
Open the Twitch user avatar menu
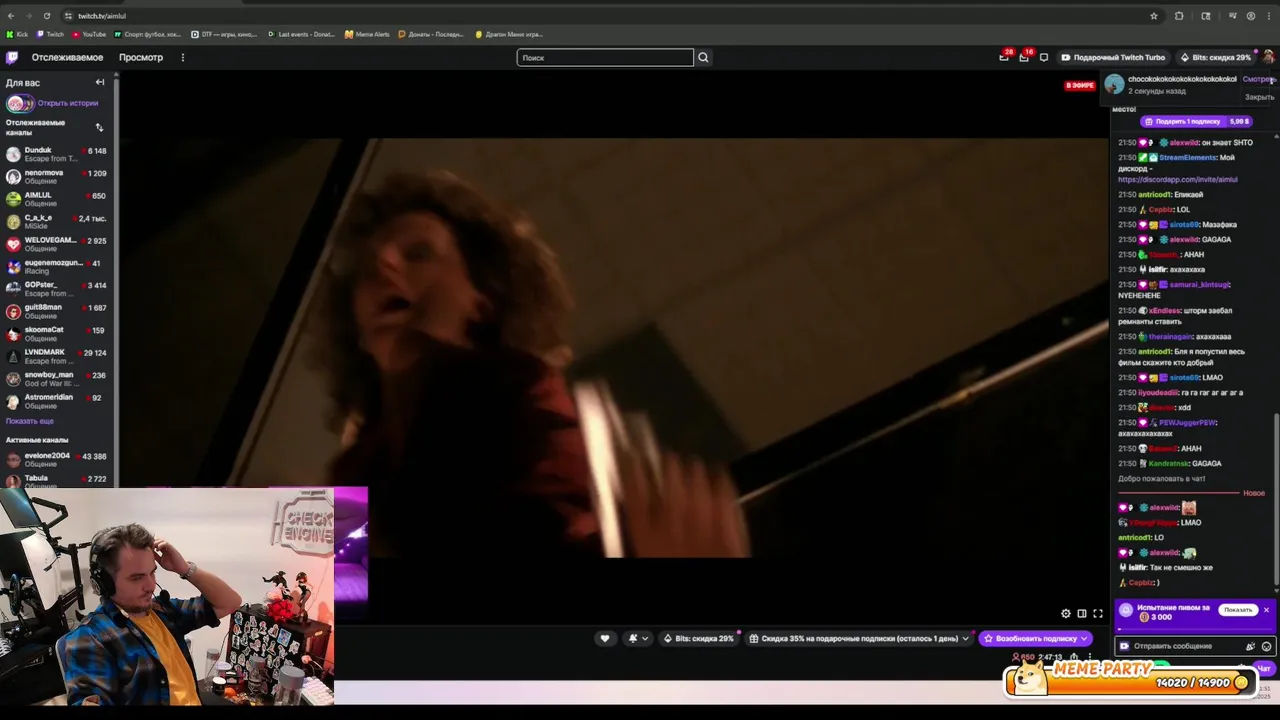click(1269, 57)
